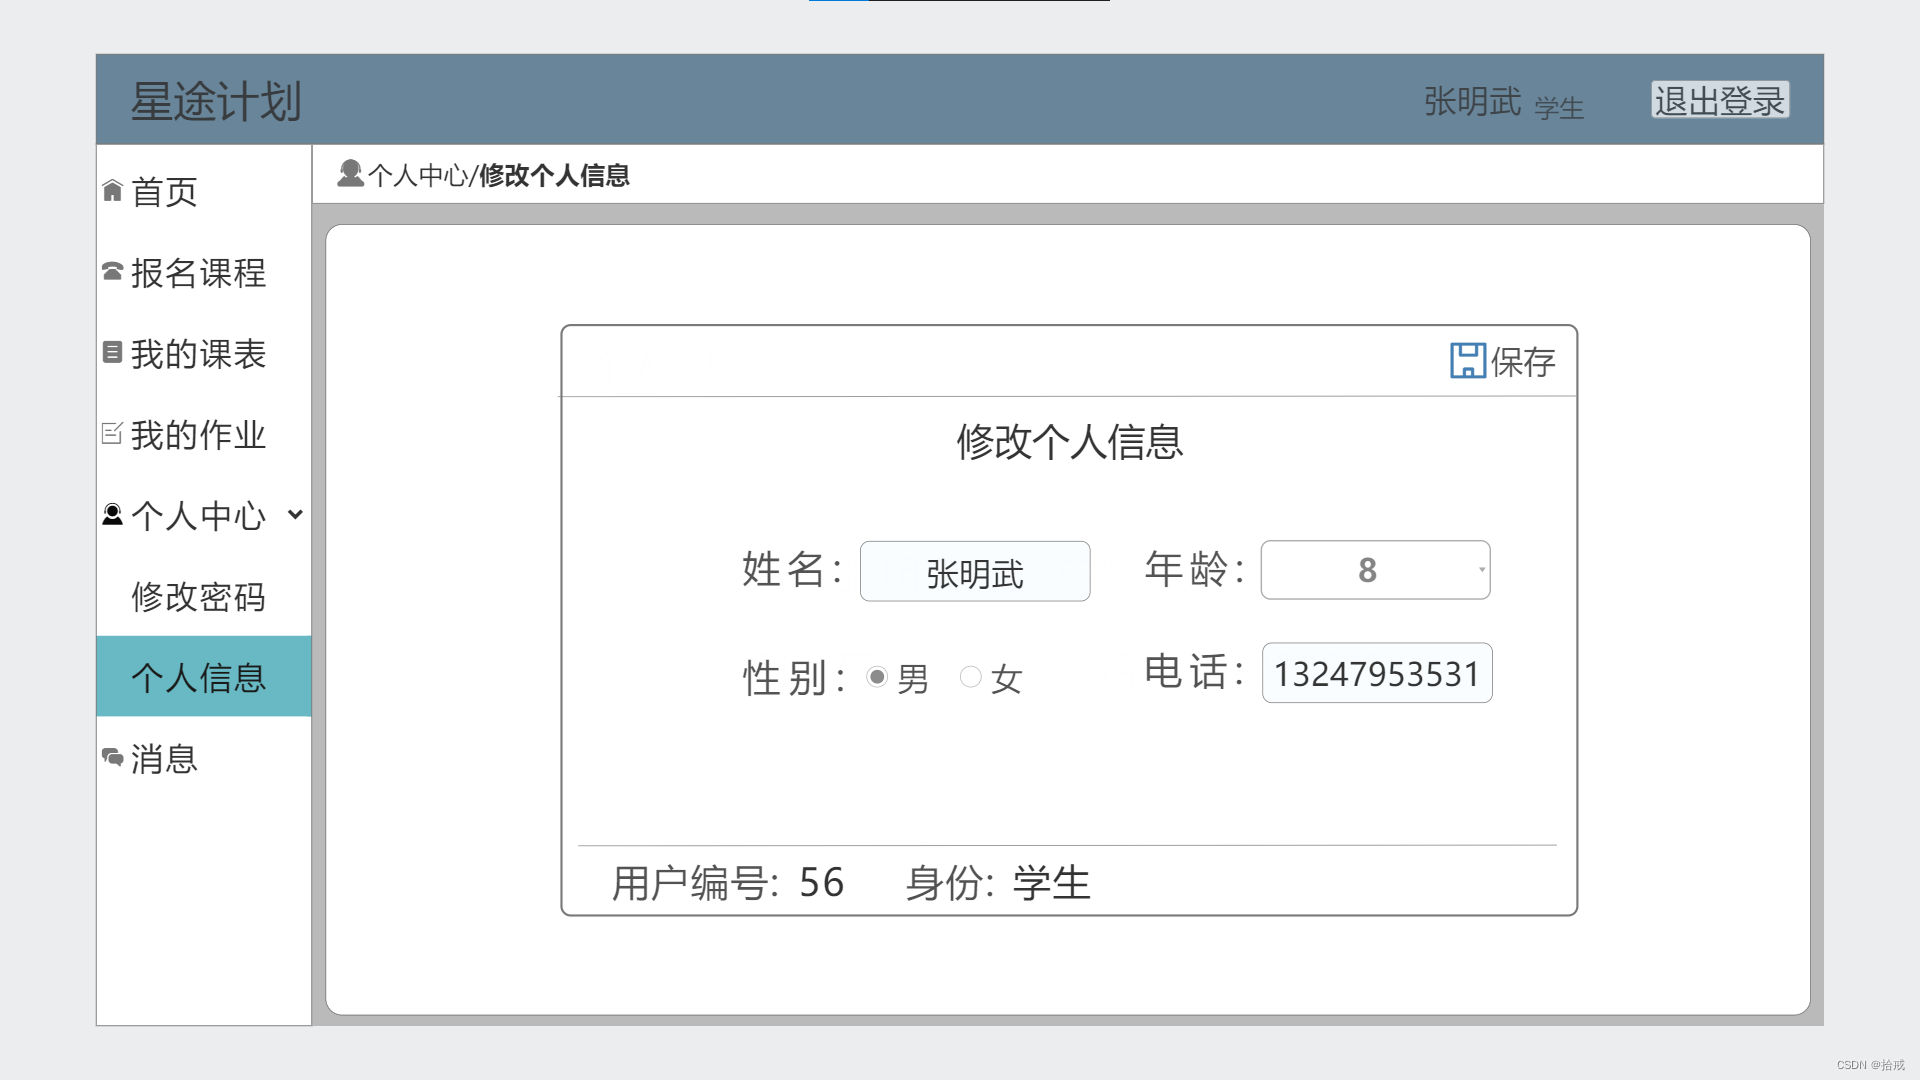Open the 年龄 age dropdown
Image resolution: width=1920 pixels, height=1080 pixels.
click(x=1374, y=571)
